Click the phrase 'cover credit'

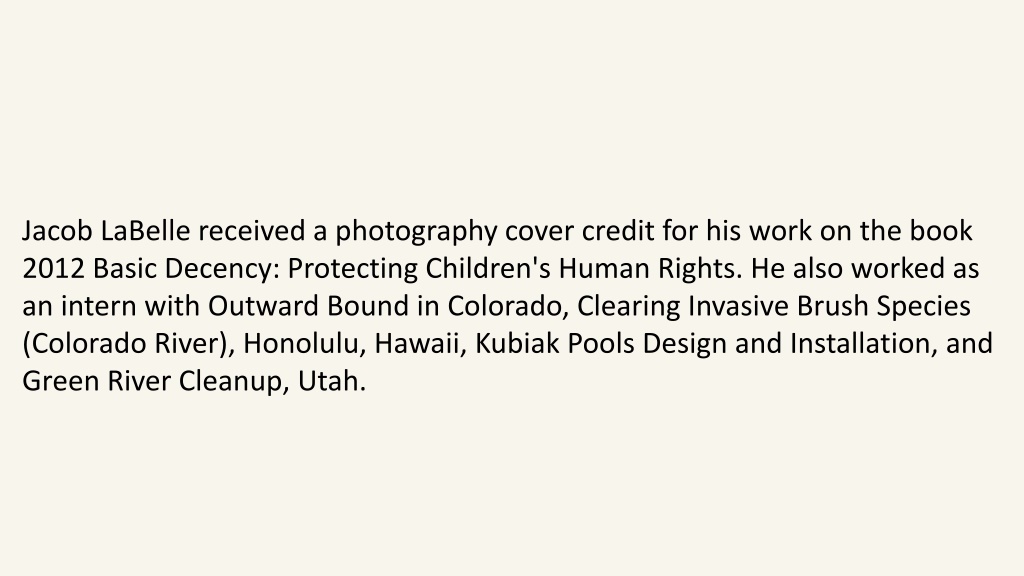pos(580,231)
